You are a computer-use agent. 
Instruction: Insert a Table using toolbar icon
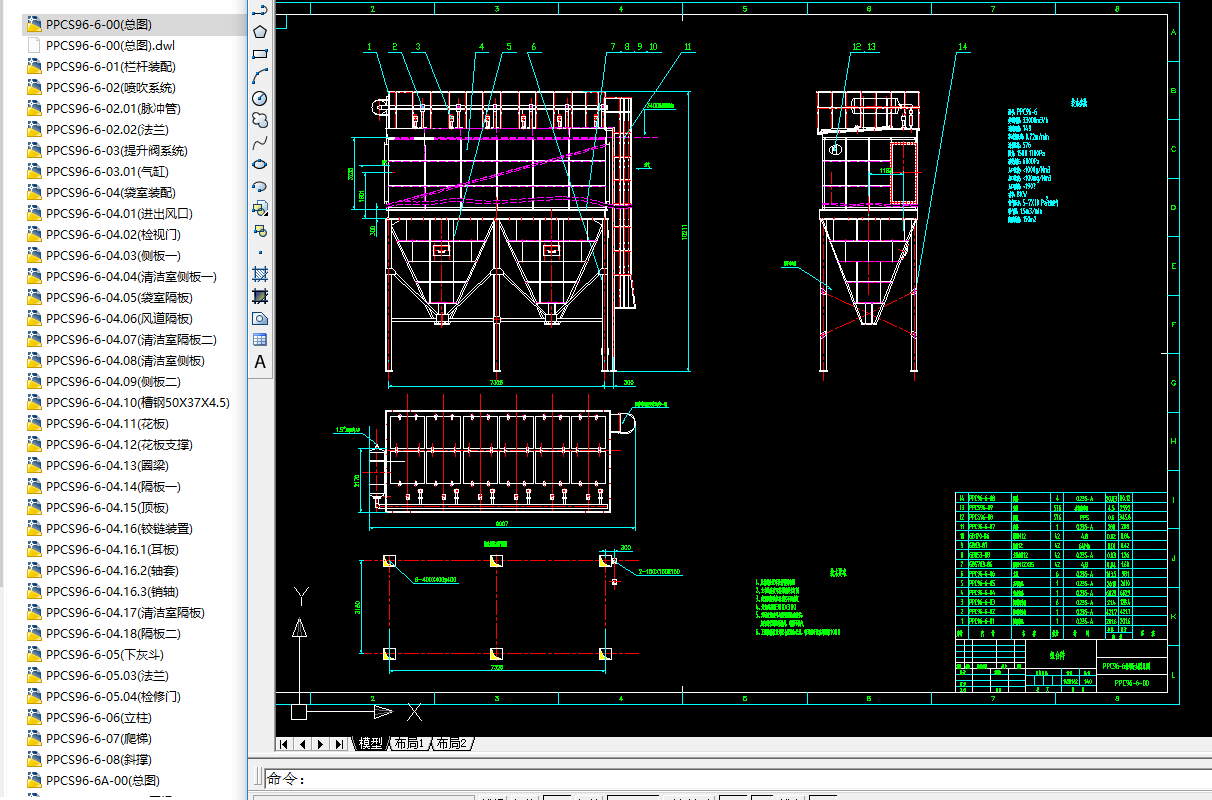260,340
